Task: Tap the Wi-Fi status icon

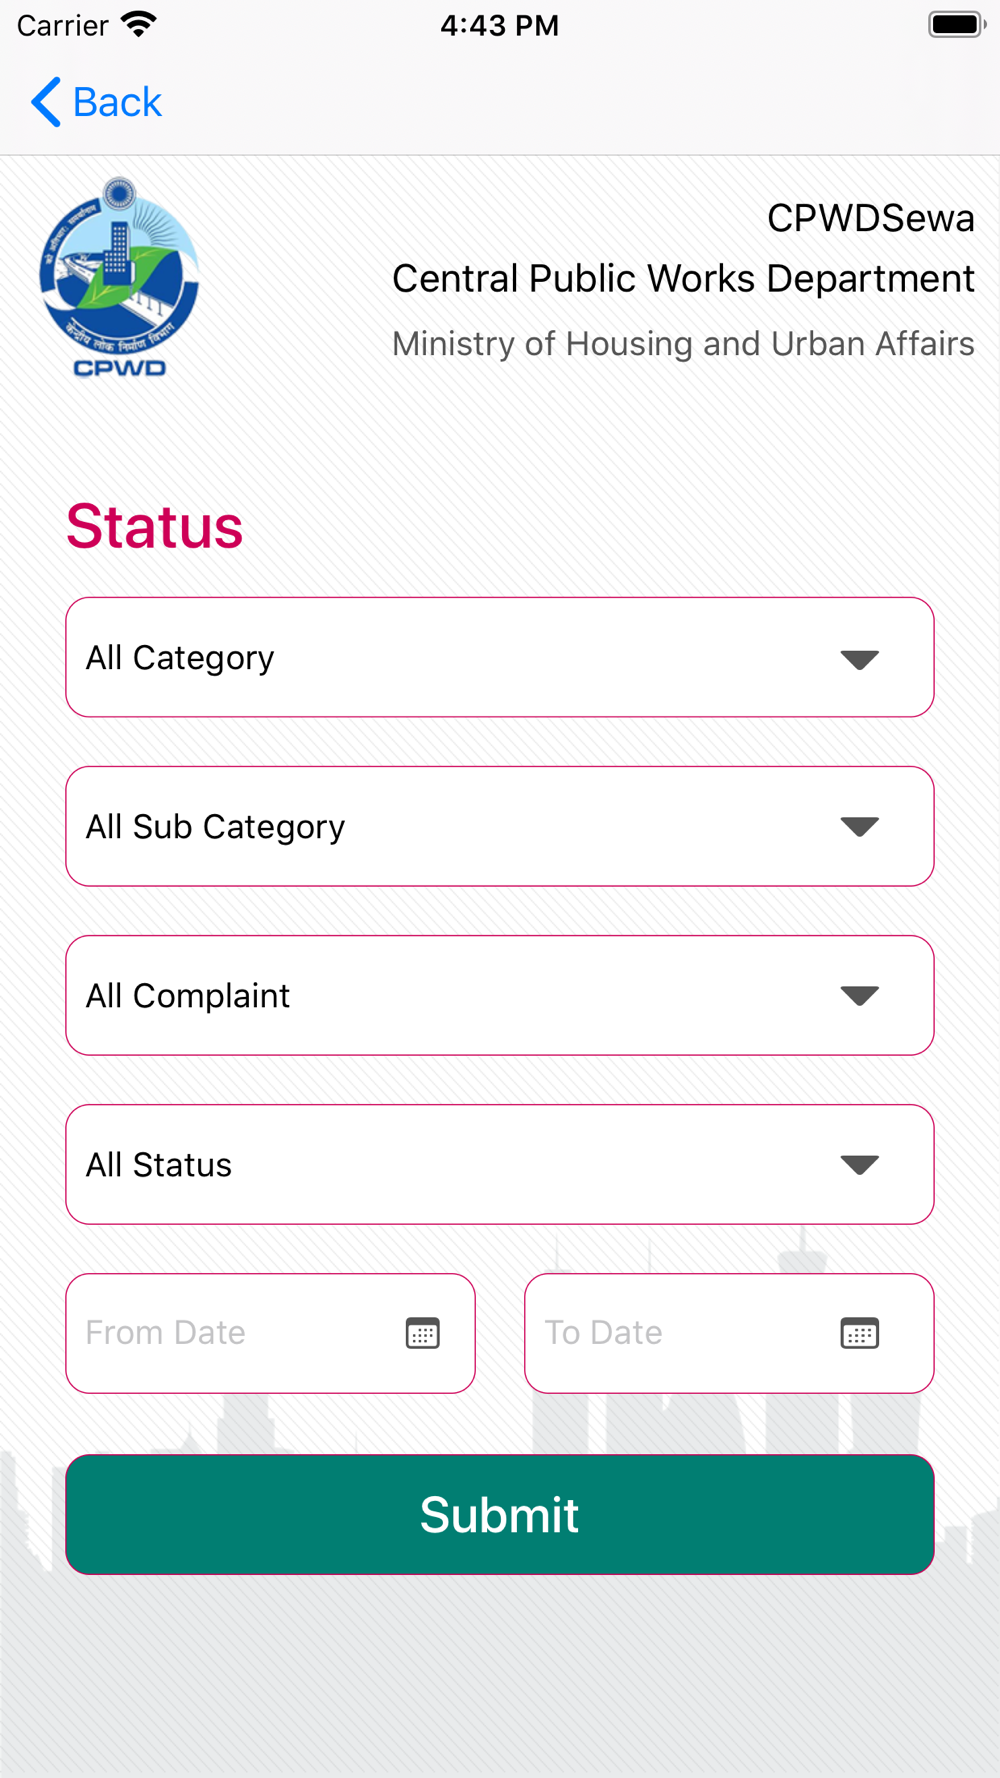Action: point(138,25)
